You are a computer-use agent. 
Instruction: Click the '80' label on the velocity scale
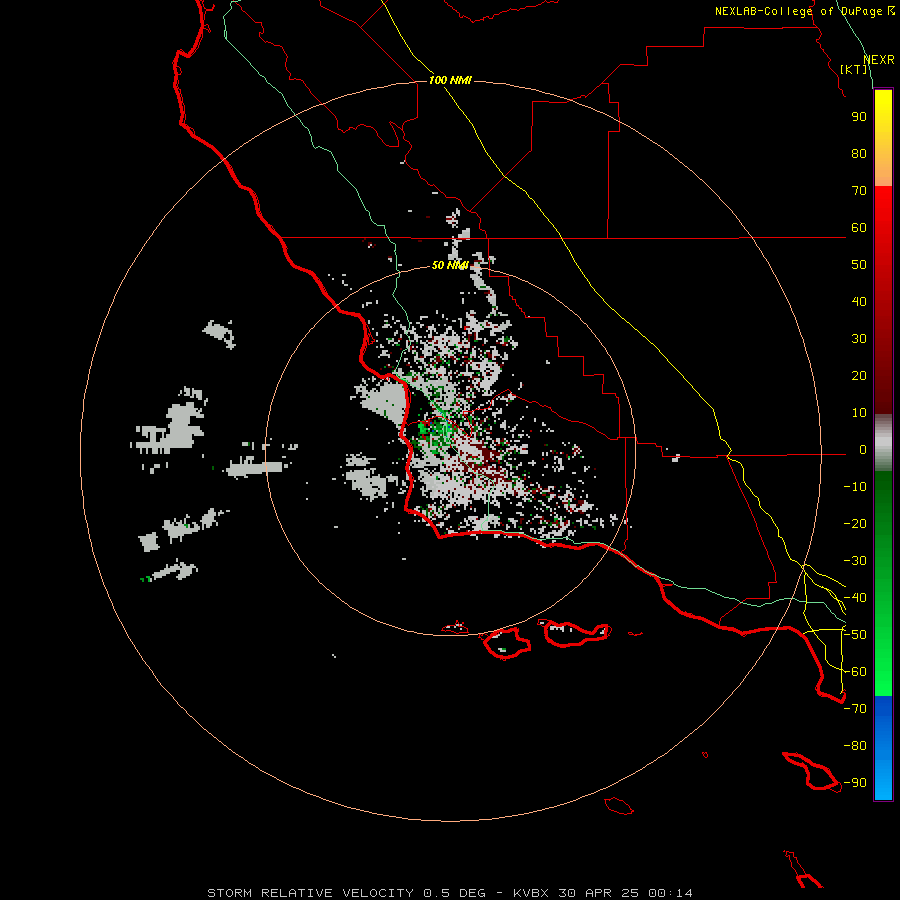pos(859,154)
